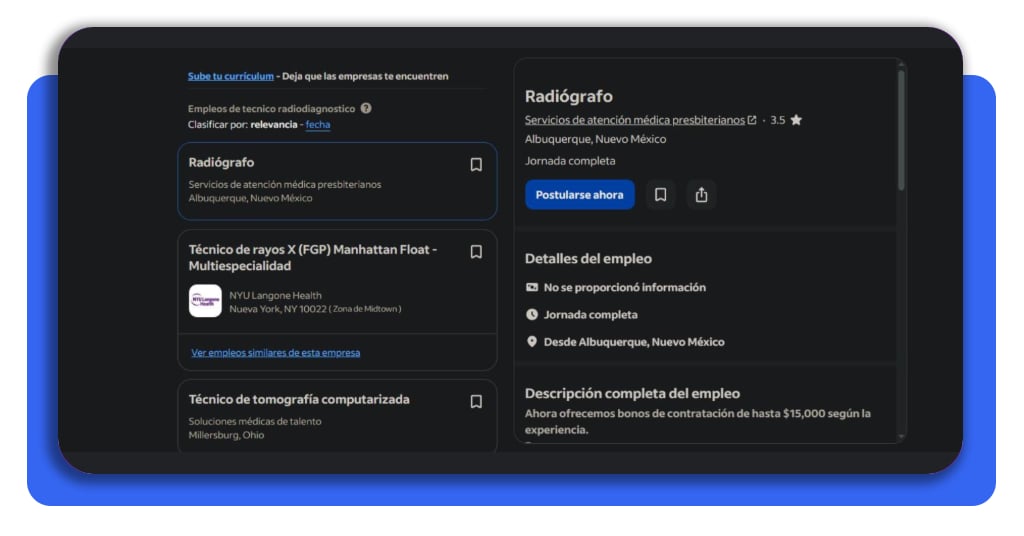Click the save icon beside Postularse ahora
The width and height of the screenshot is (1024, 536).
click(660, 195)
